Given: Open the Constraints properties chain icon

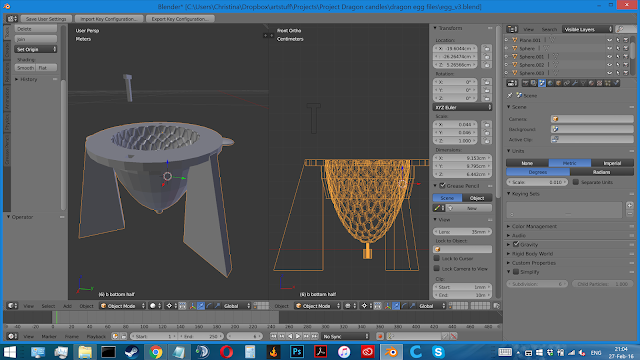Looking at the screenshot, I should (x=567, y=83).
